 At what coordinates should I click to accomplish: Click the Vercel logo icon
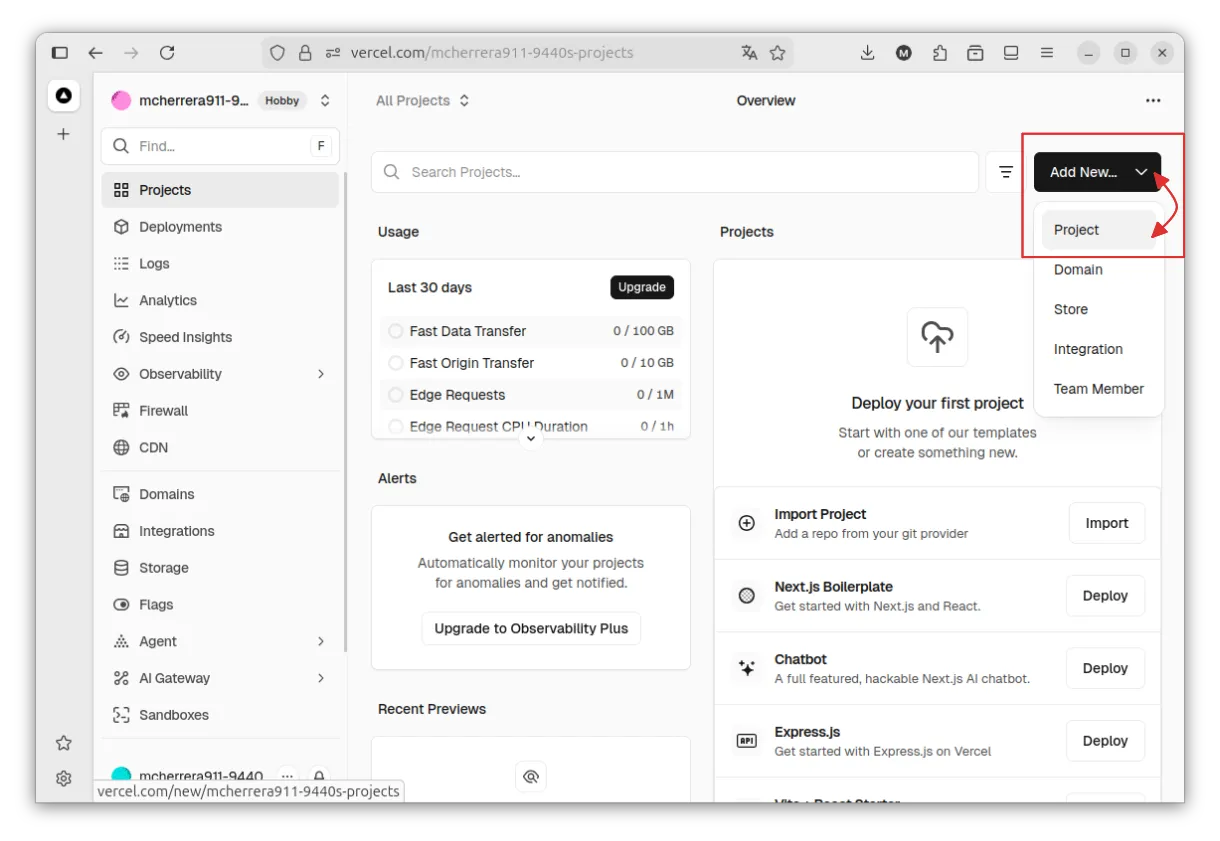(63, 96)
